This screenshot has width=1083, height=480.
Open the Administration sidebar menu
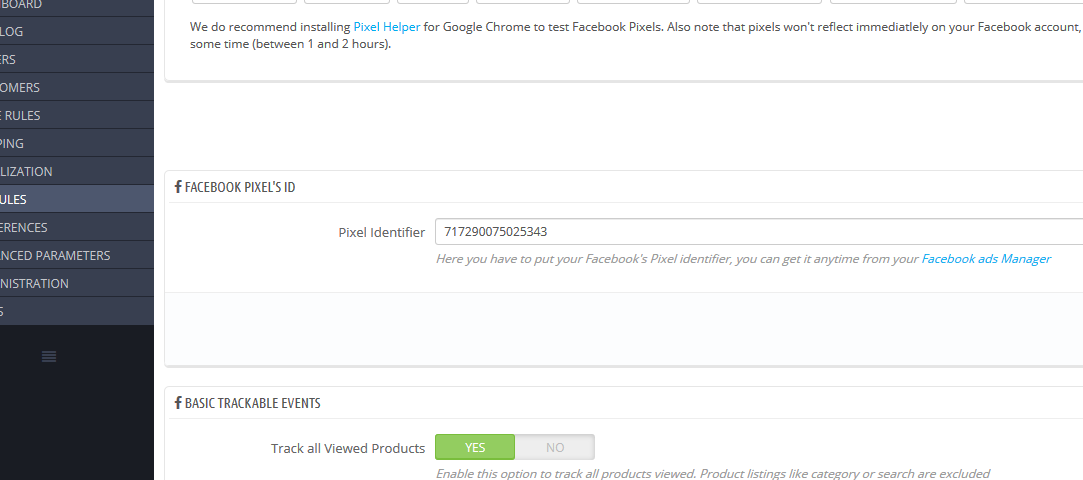(34, 284)
